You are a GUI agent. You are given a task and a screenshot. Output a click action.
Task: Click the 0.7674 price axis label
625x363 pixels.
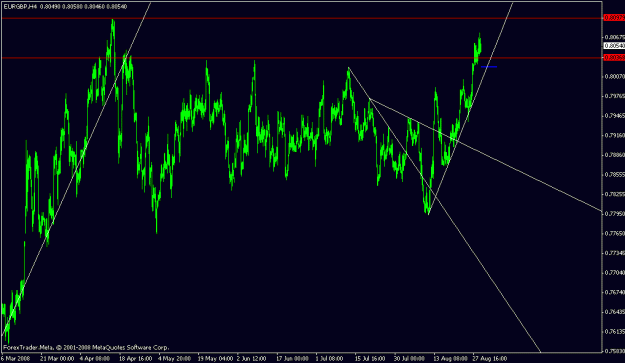pos(614,292)
